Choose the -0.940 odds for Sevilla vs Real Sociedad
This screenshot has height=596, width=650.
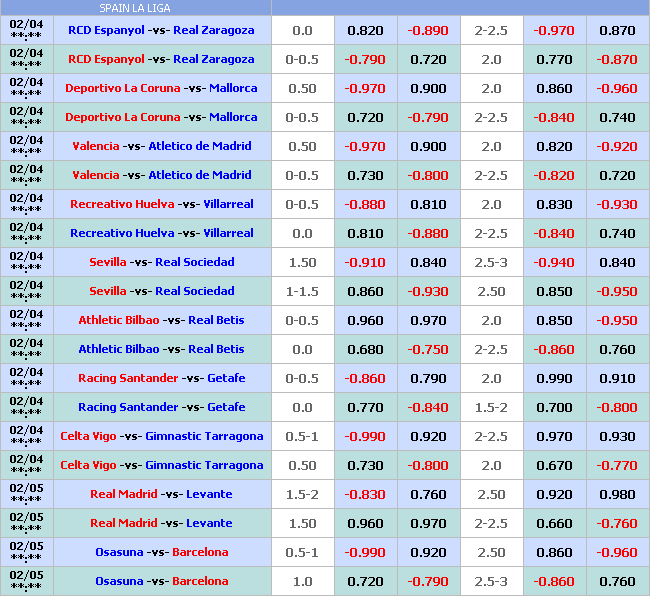pos(554,262)
